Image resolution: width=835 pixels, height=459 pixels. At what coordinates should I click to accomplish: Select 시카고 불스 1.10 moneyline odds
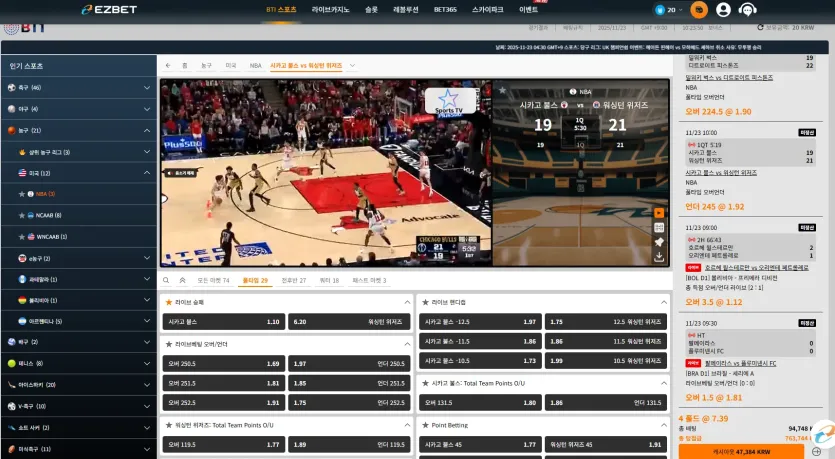[x=224, y=322]
